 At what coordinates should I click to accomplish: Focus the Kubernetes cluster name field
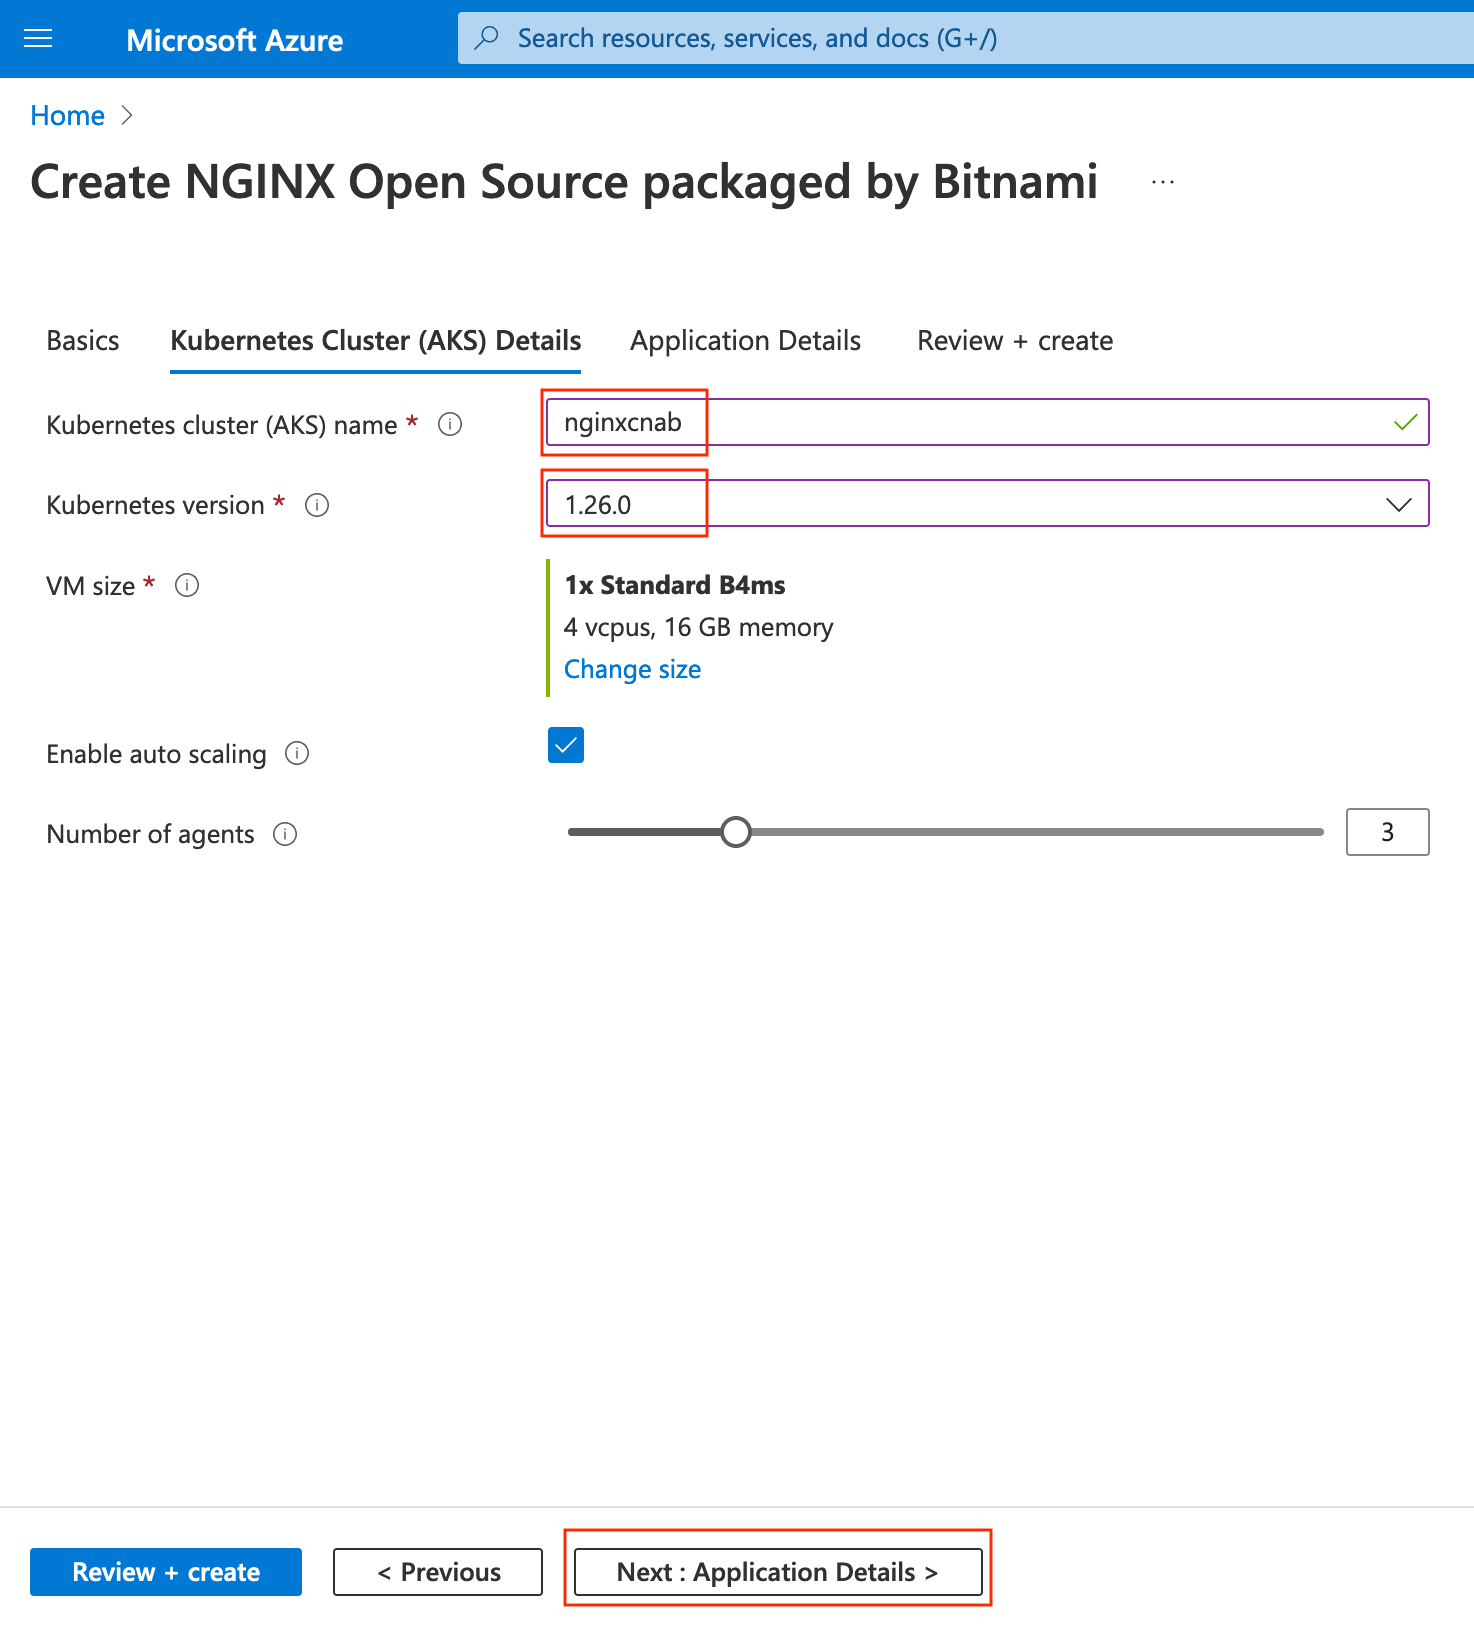coord(988,422)
